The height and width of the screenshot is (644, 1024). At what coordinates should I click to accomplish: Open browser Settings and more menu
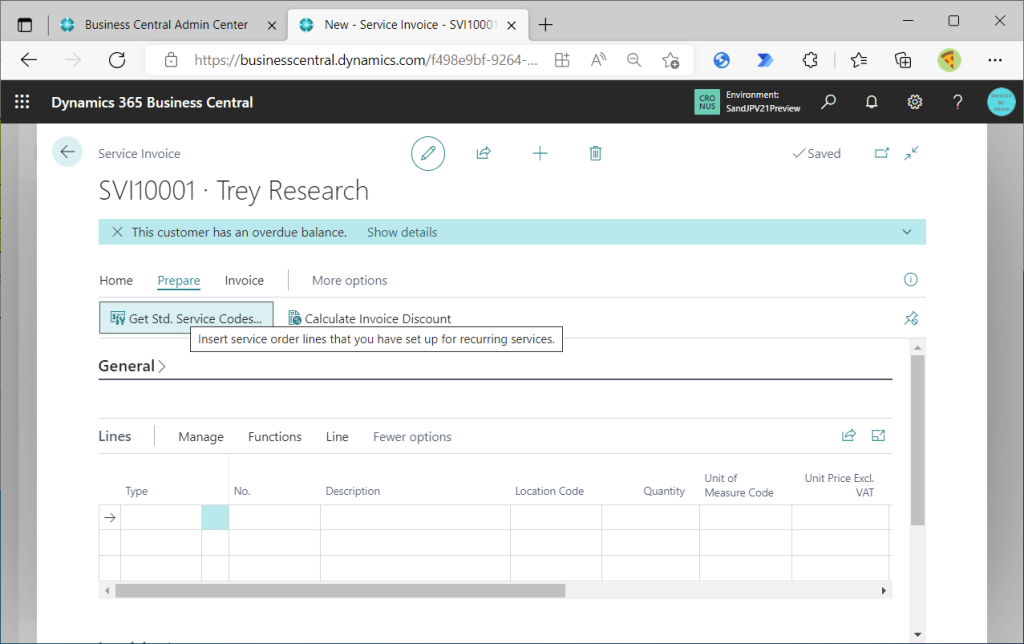pyautogui.click(x=995, y=60)
